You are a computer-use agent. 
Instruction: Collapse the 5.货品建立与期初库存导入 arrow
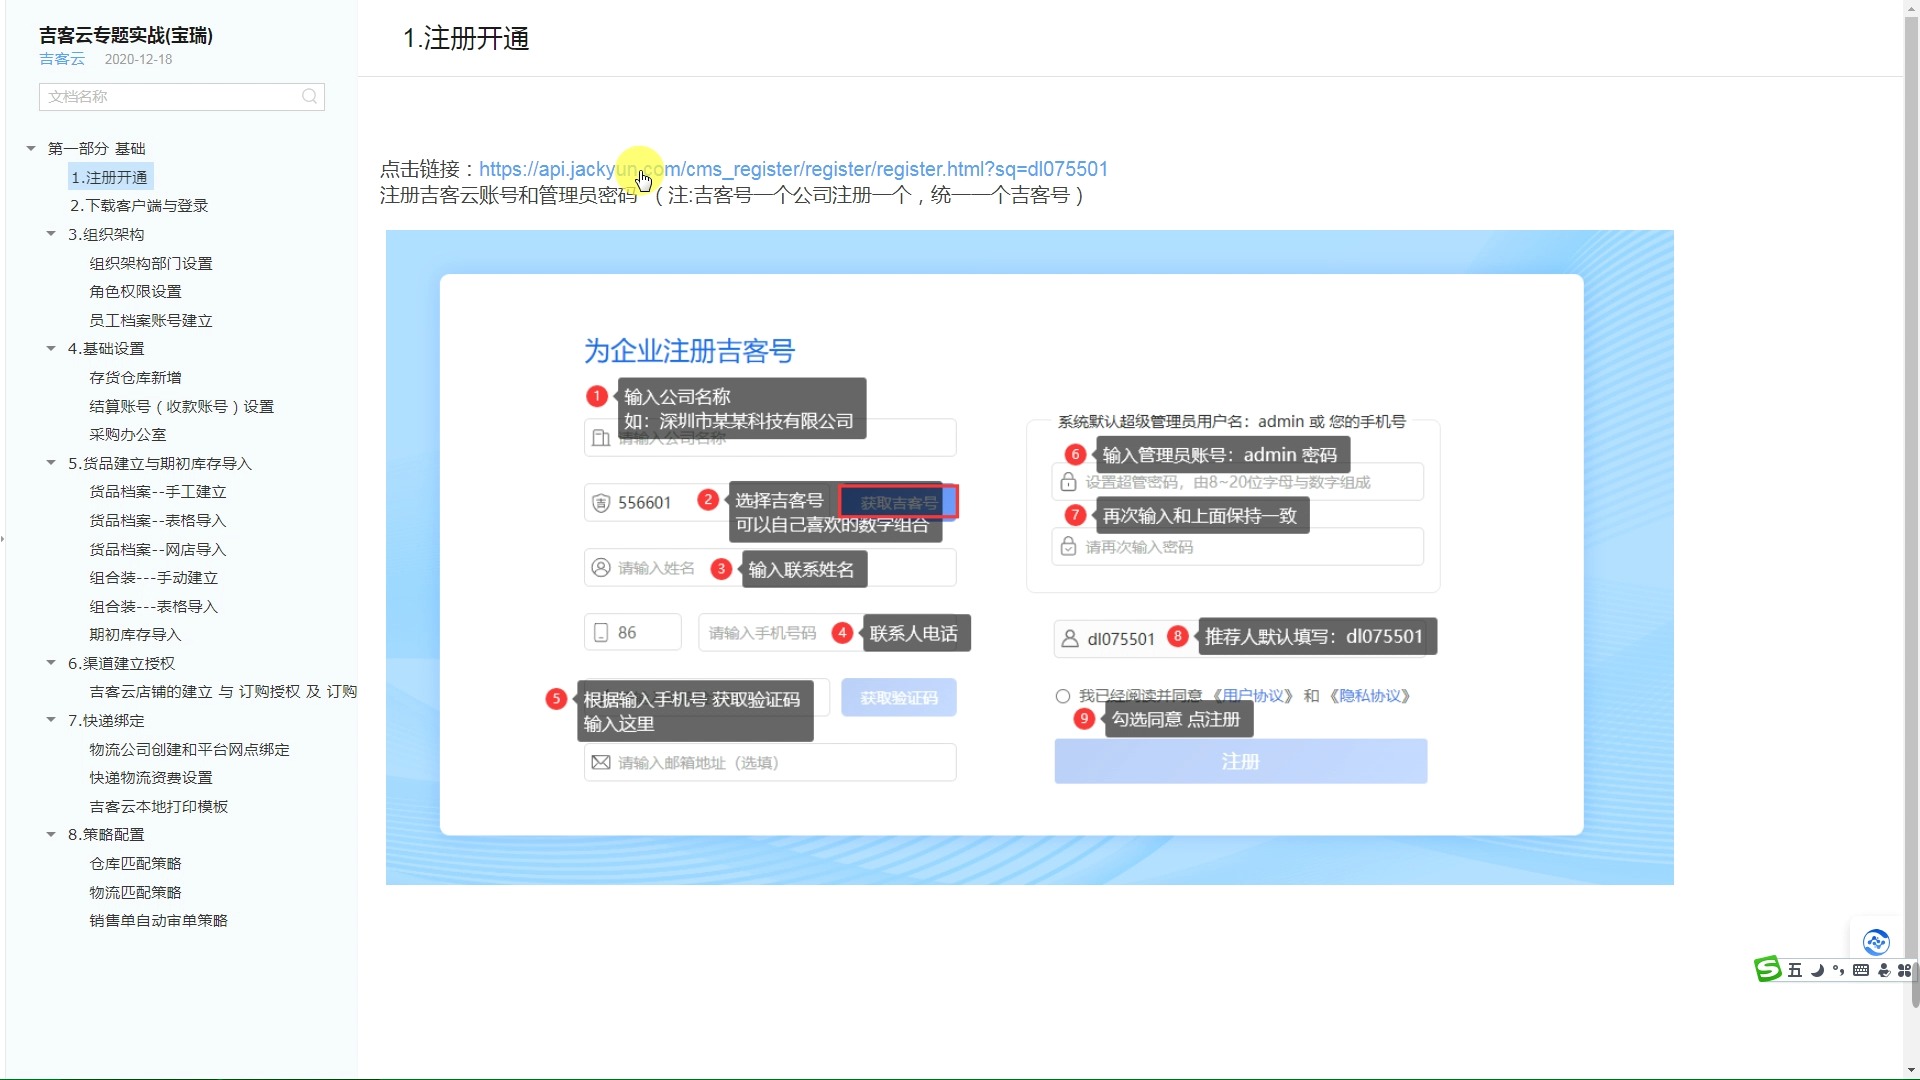[x=51, y=463]
